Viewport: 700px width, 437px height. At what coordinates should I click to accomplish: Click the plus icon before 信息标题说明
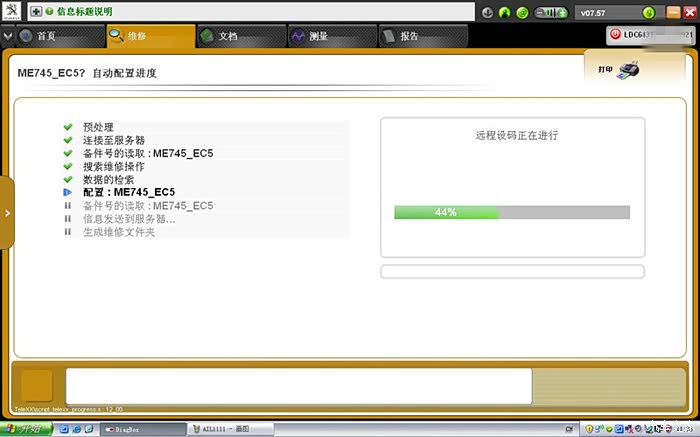coord(37,12)
